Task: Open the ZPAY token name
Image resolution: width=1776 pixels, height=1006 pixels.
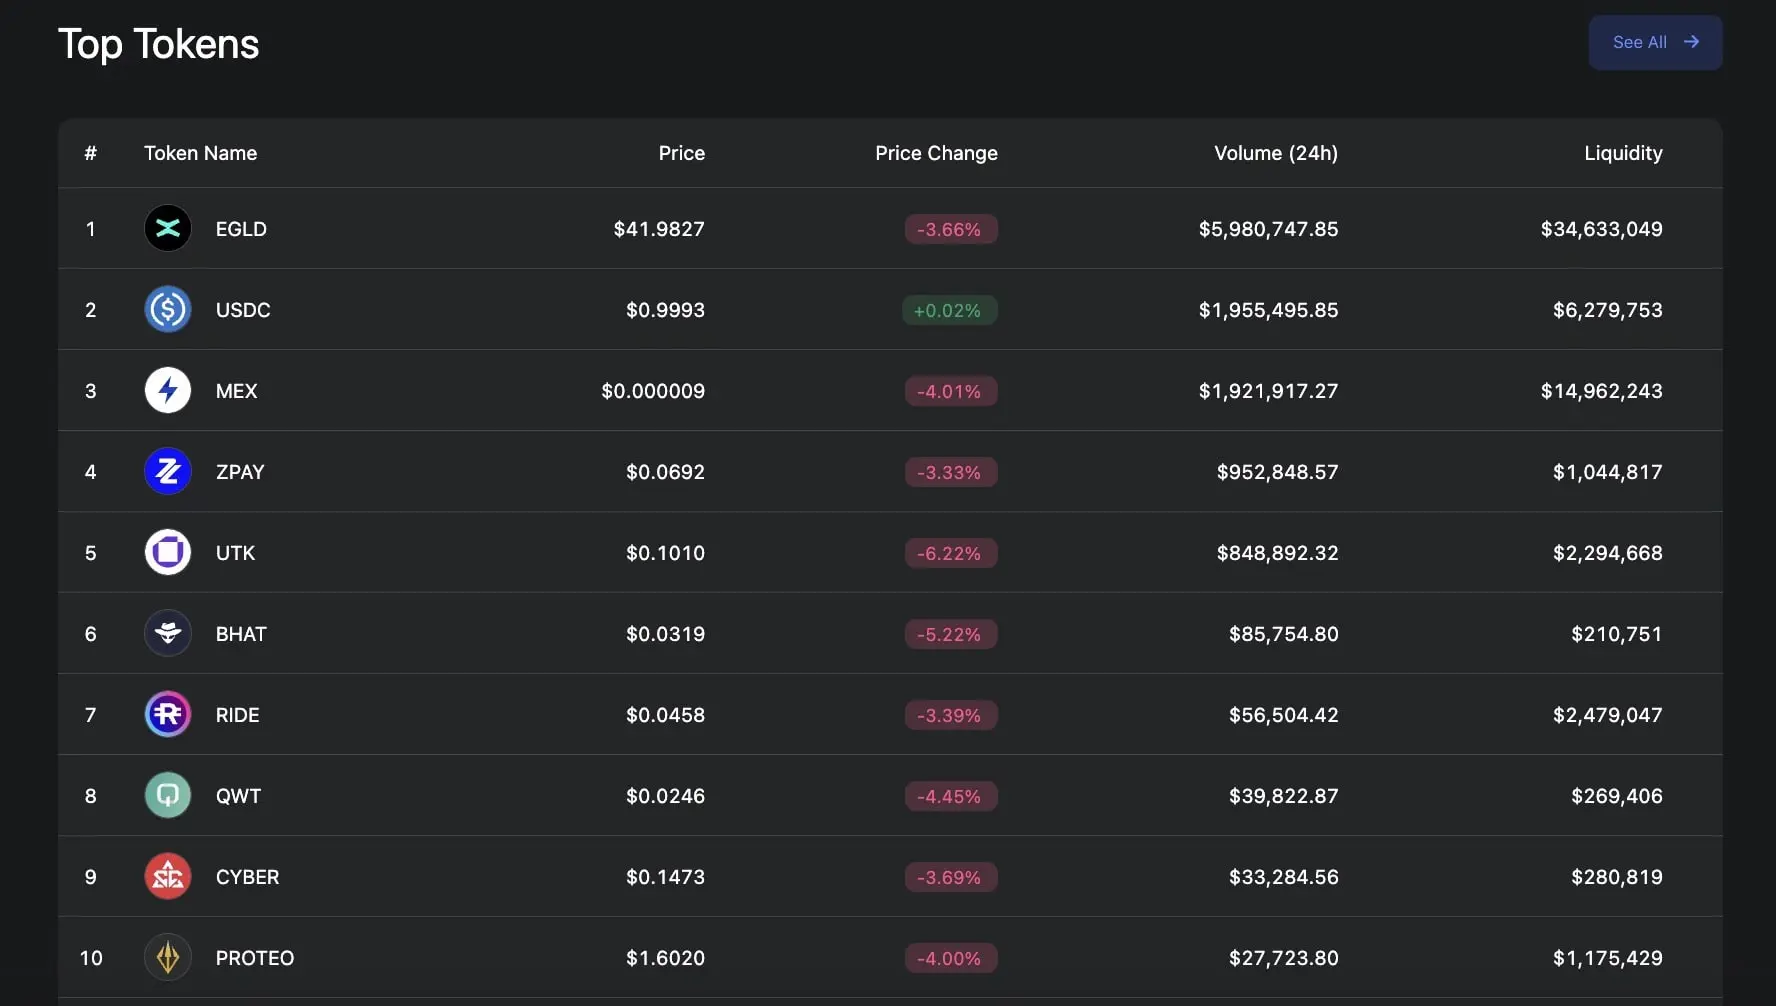Action: click(x=240, y=472)
